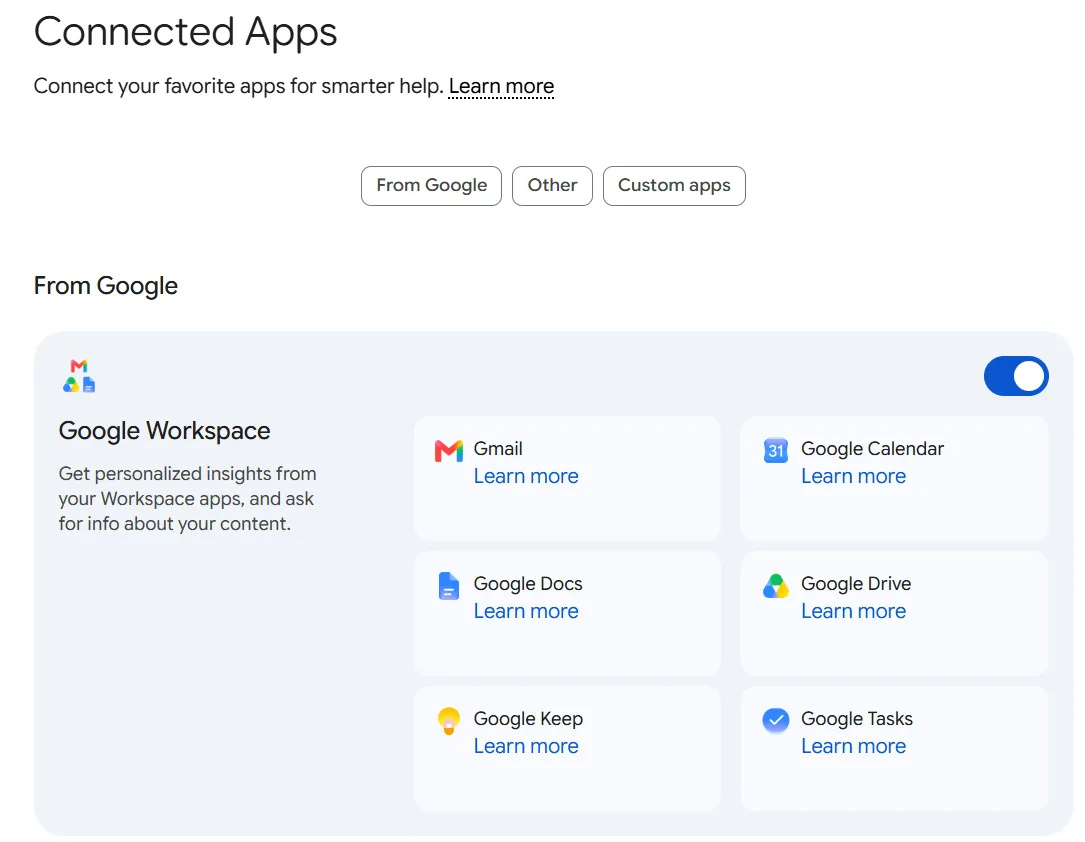Click the Google Calendar icon
This screenshot has height=842, width=1085.
(x=776, y=450)
